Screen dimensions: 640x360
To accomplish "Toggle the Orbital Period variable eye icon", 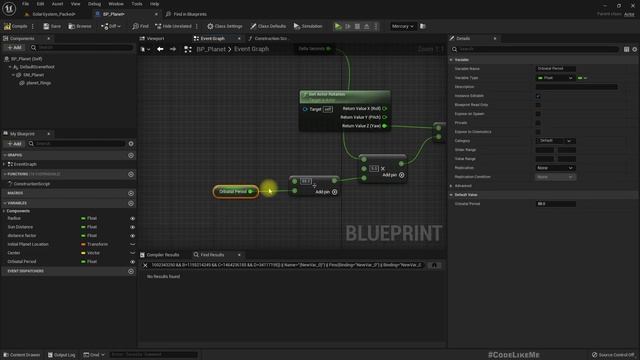I will click(133, 262).
